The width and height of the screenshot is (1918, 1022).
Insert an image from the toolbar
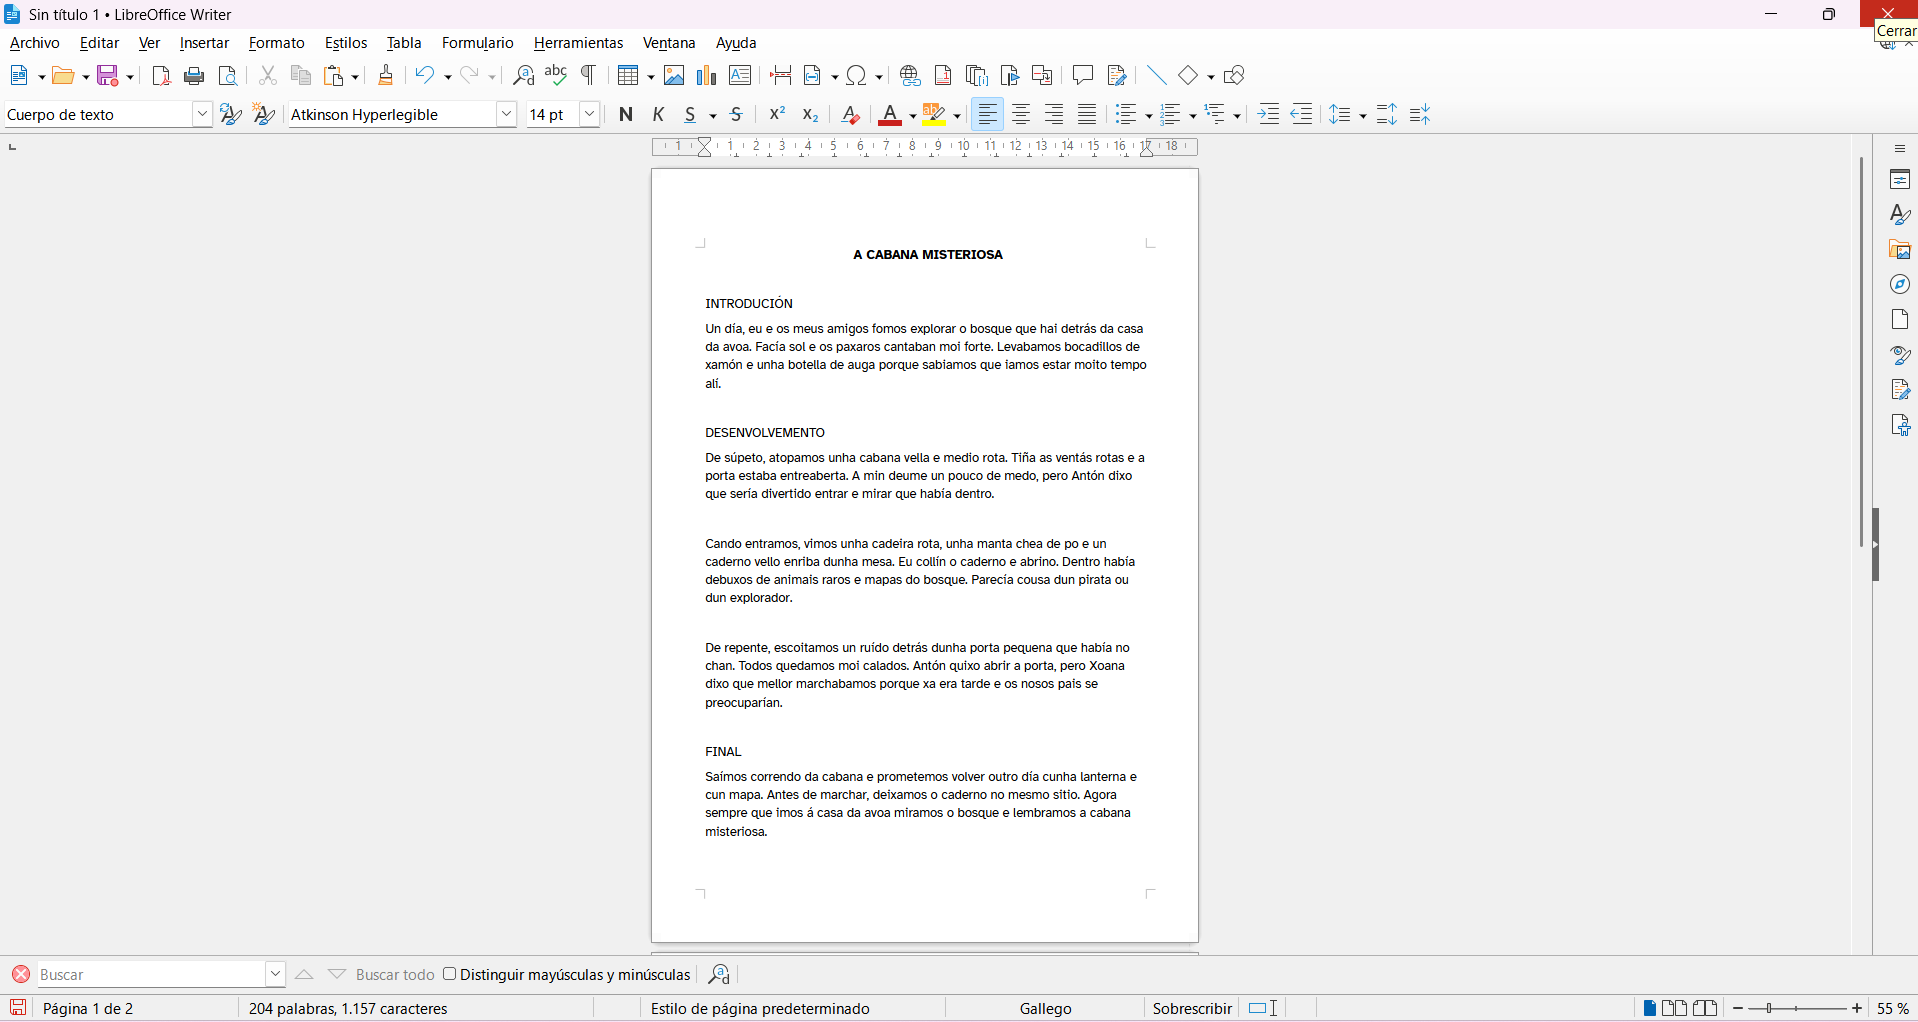pyautogui.click(x=674, y=76)
